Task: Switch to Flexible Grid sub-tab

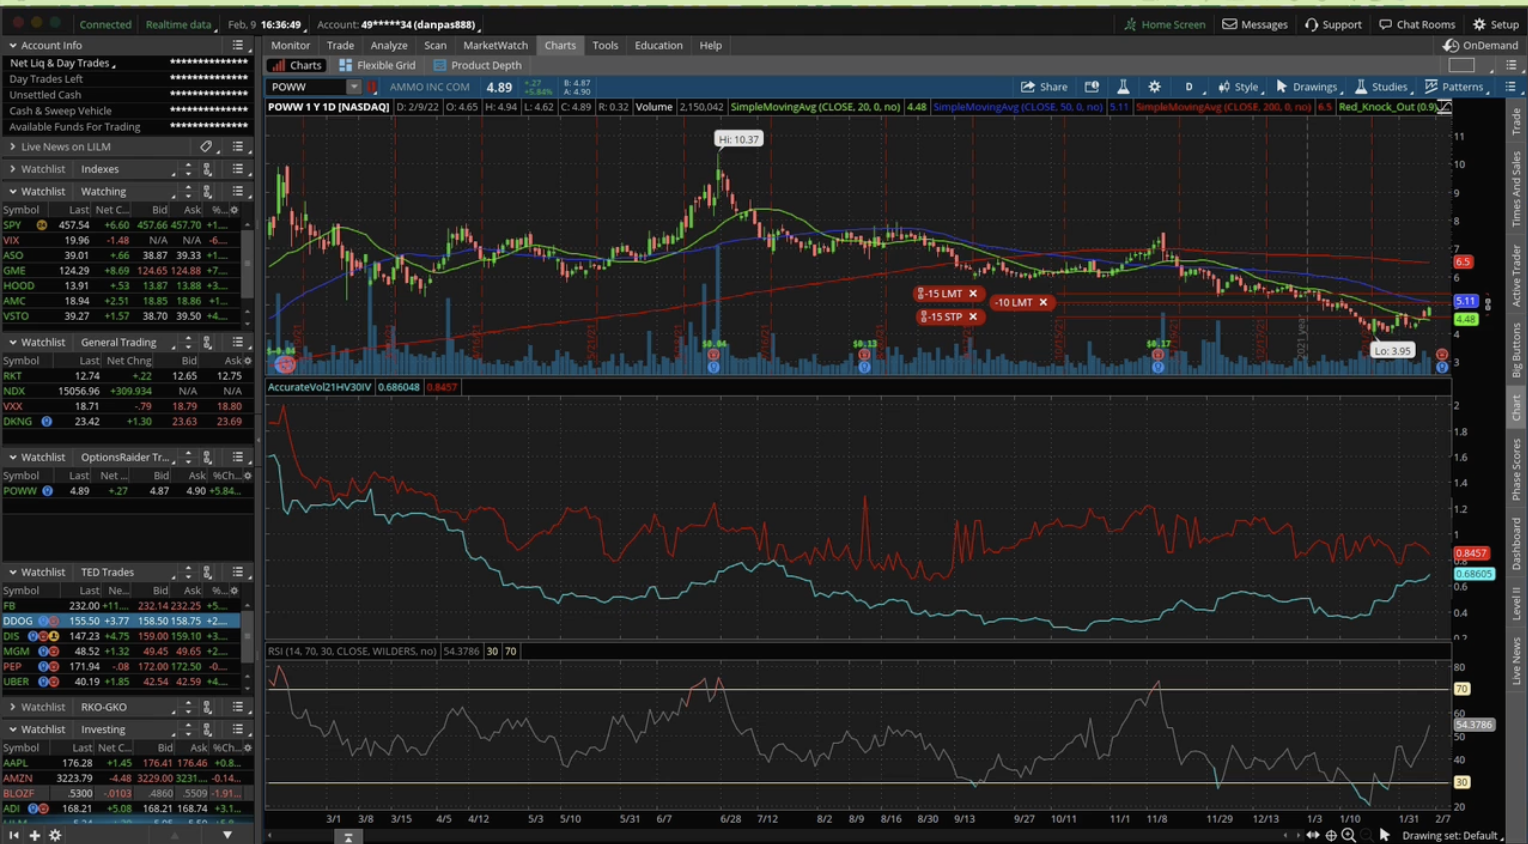Action: [x=377, y=65]
